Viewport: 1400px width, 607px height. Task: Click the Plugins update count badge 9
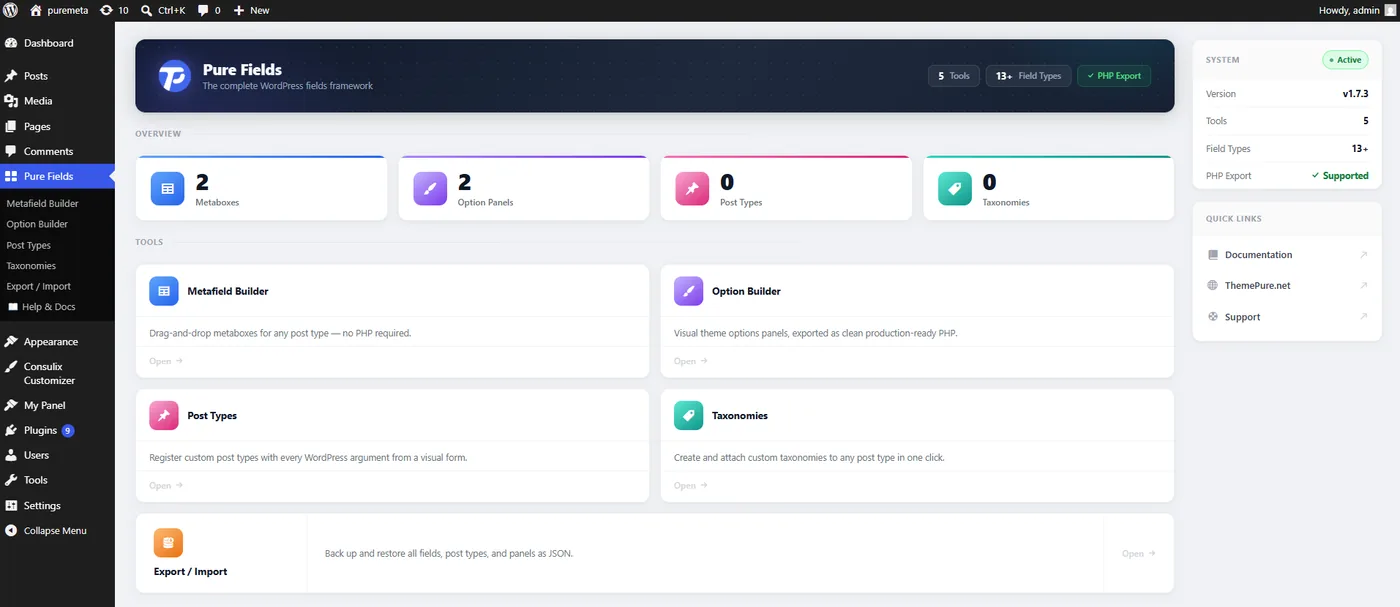coord(68,430)
